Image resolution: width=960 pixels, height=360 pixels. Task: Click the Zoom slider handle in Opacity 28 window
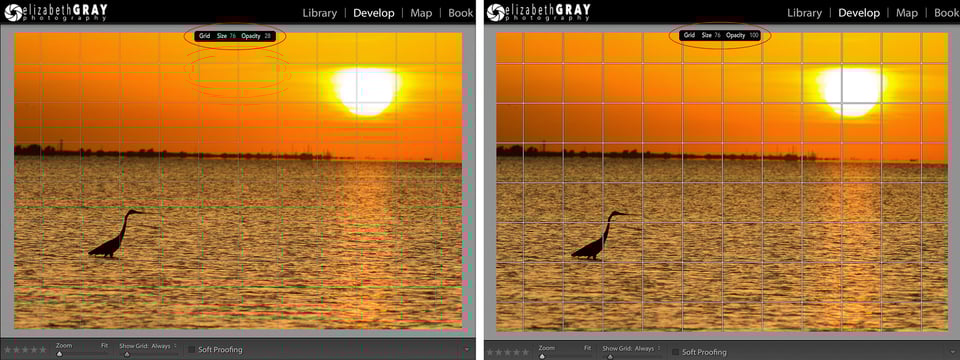point(59,354)
